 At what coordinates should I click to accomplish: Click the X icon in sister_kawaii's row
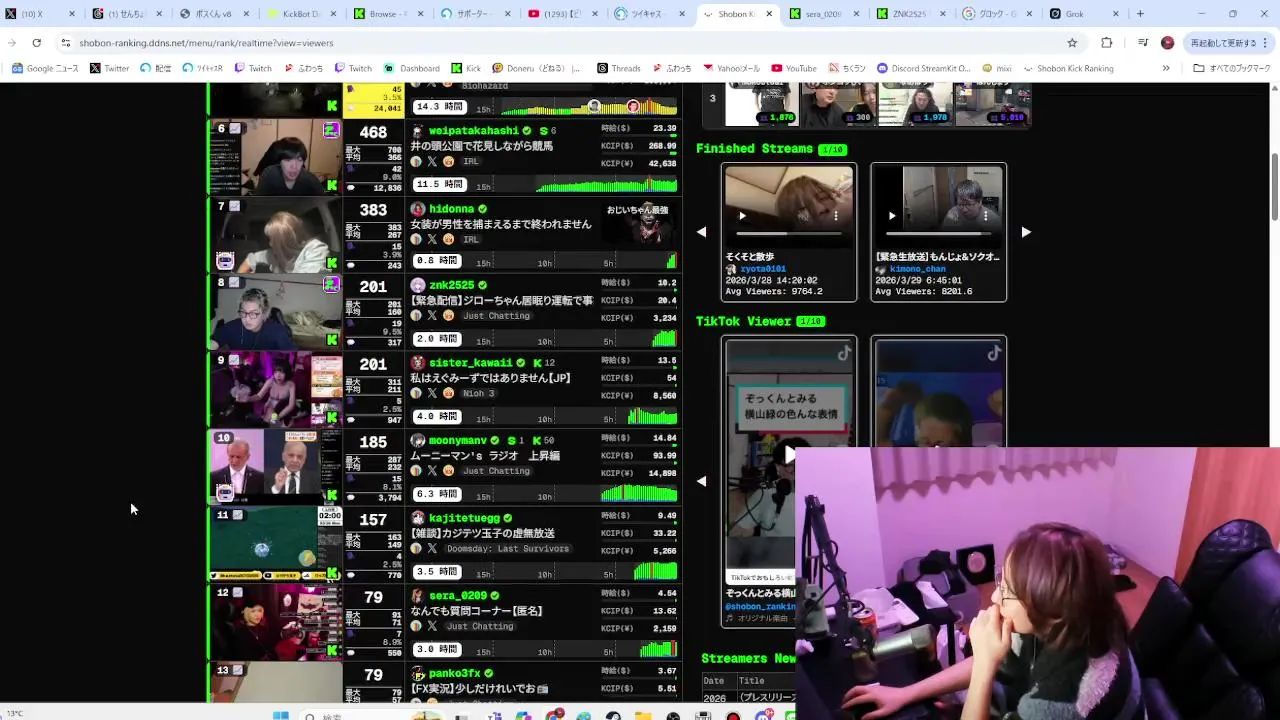432,393
